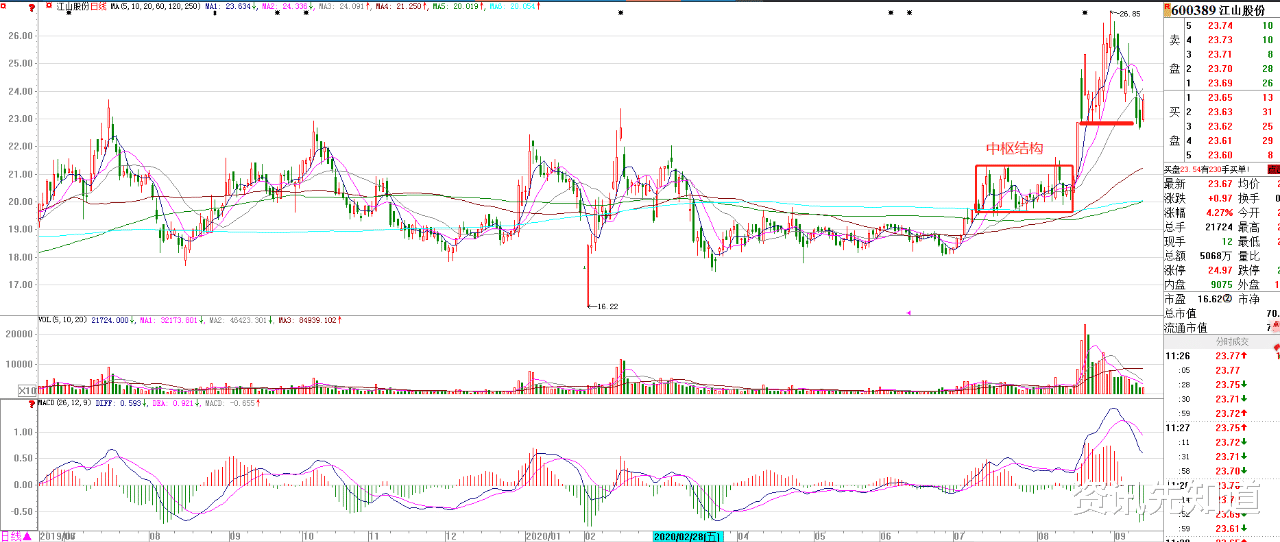
Task: Click the 江山股份日线 chart title
Action: click(x=81, y=6)
